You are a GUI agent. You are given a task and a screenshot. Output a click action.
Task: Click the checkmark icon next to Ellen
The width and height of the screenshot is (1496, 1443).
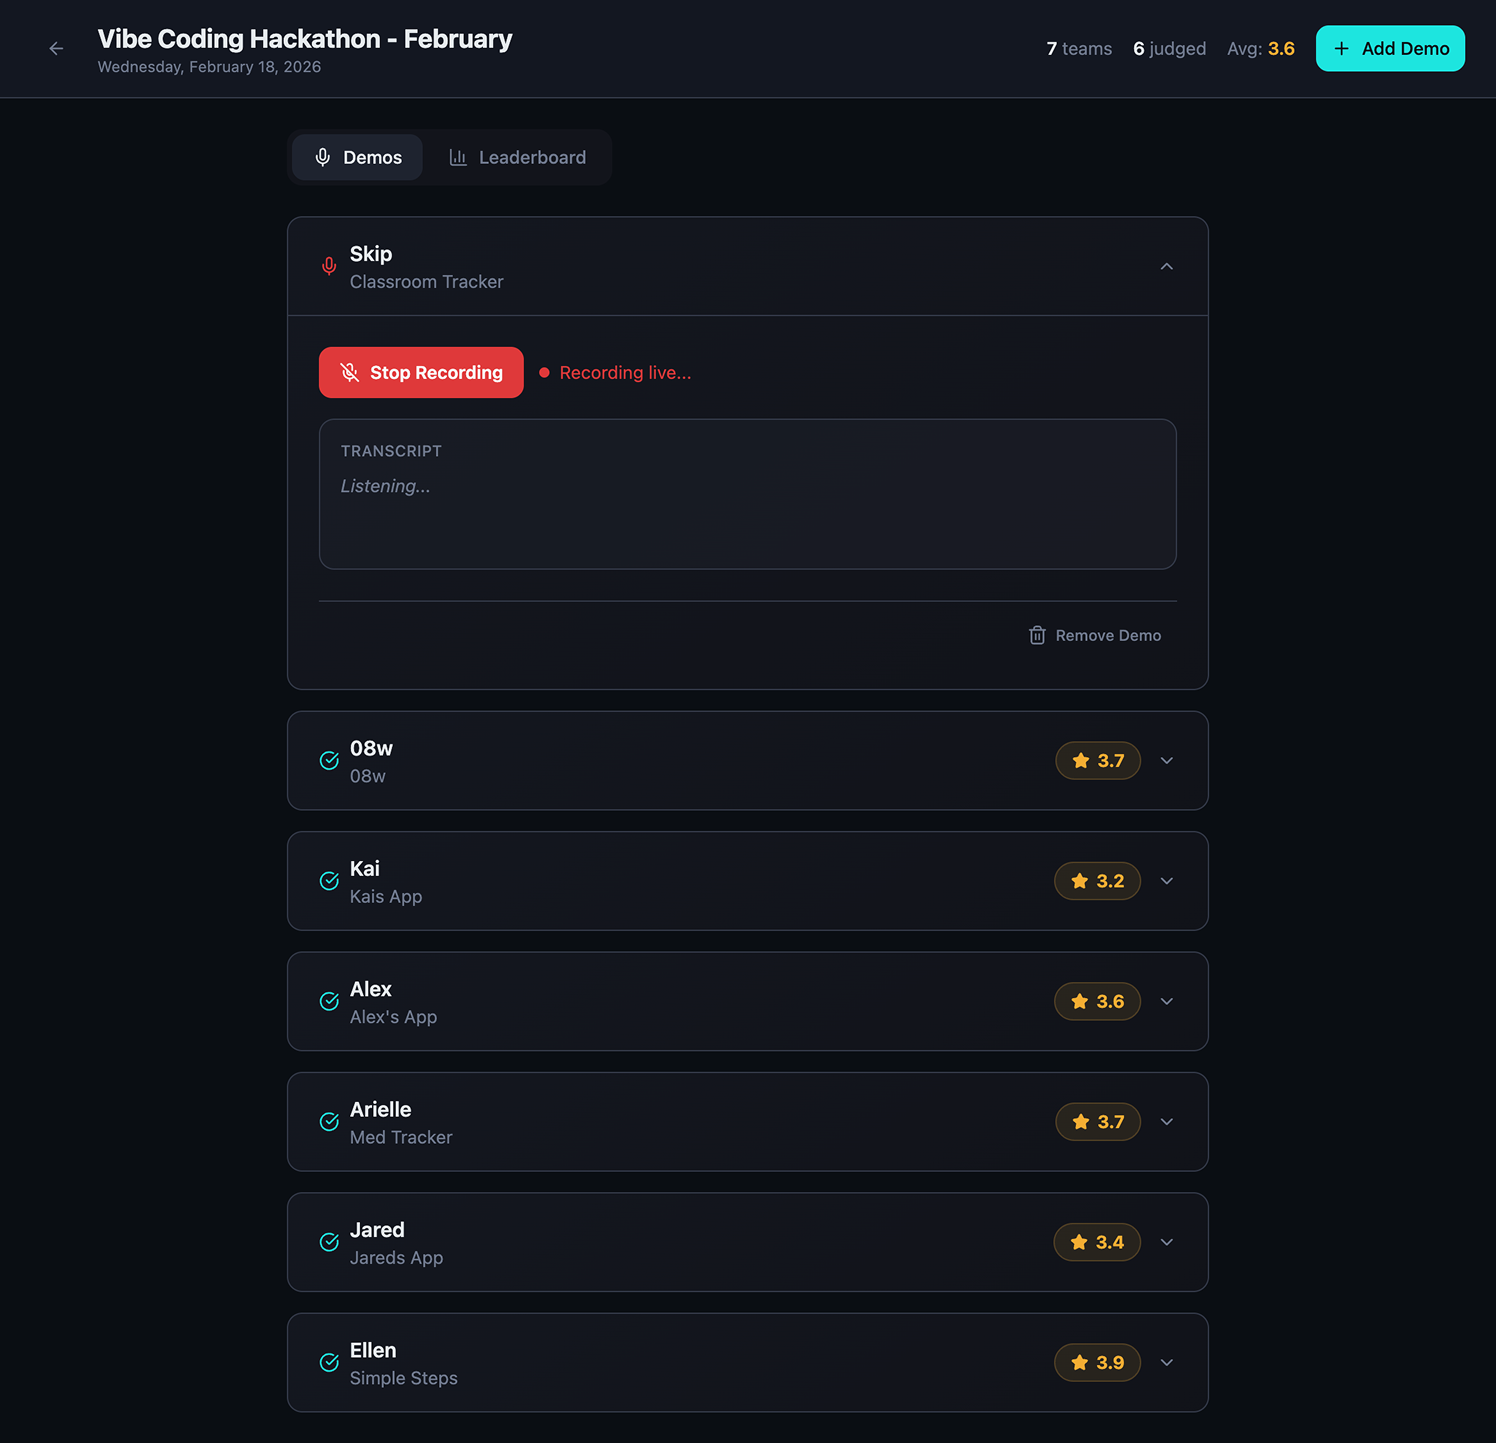[x=329, y=1362]
